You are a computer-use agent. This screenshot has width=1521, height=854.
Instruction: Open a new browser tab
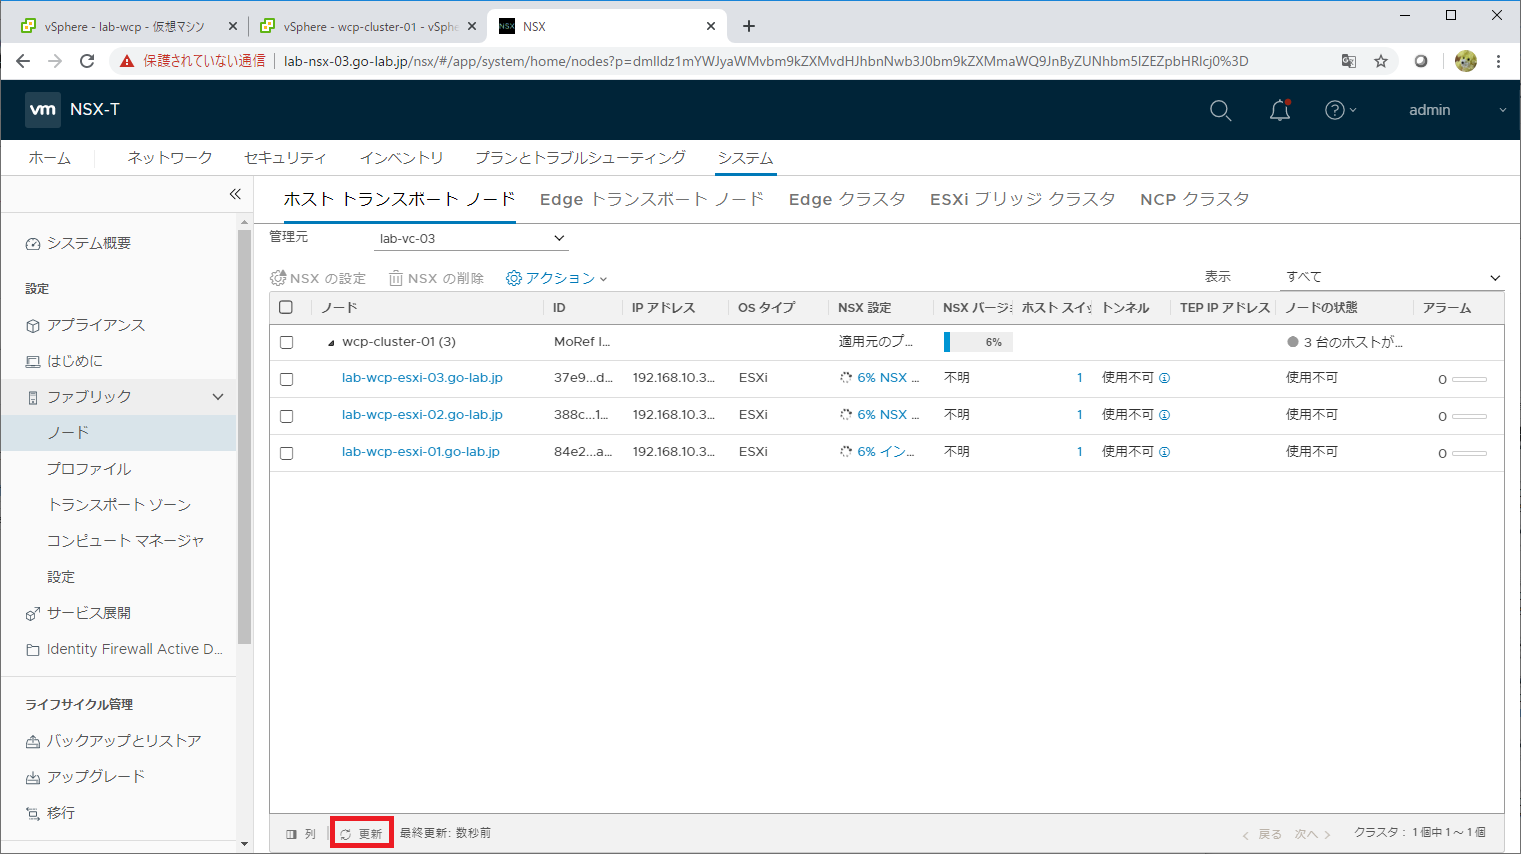pos(749,27)
